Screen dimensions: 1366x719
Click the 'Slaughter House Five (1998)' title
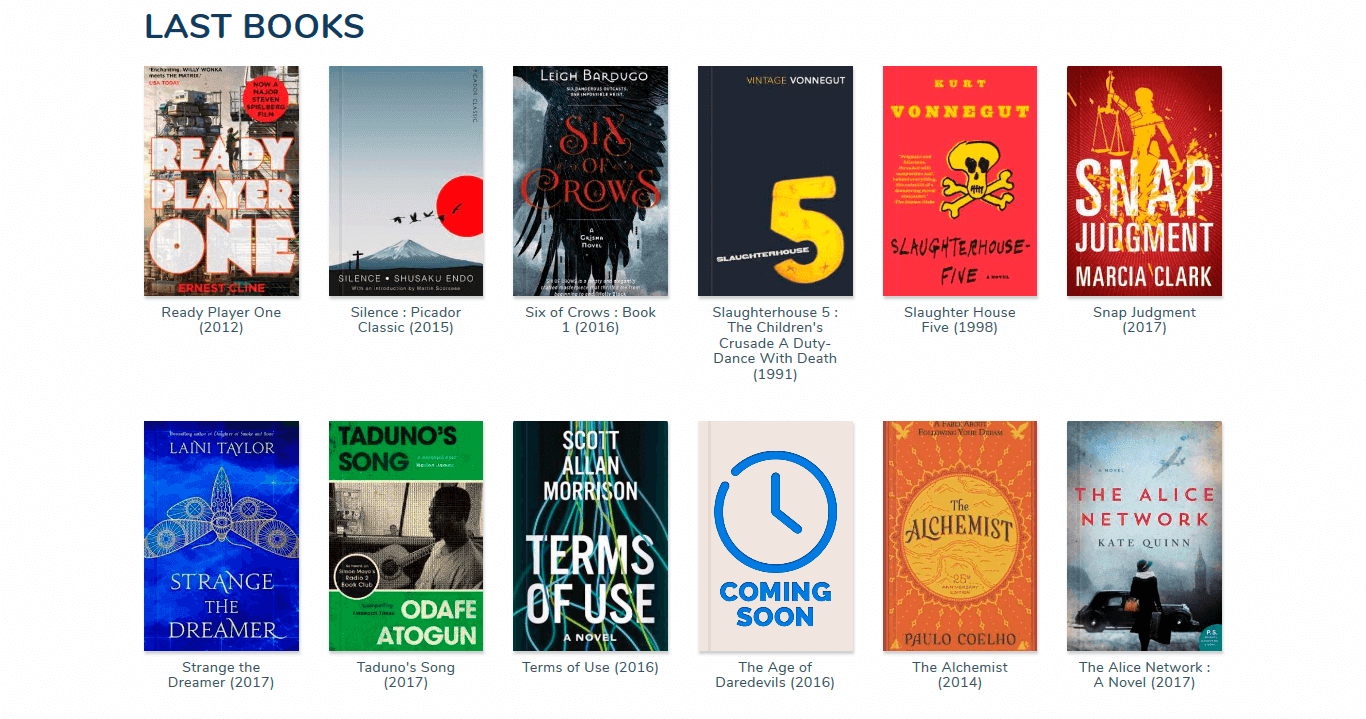point(960,320)
